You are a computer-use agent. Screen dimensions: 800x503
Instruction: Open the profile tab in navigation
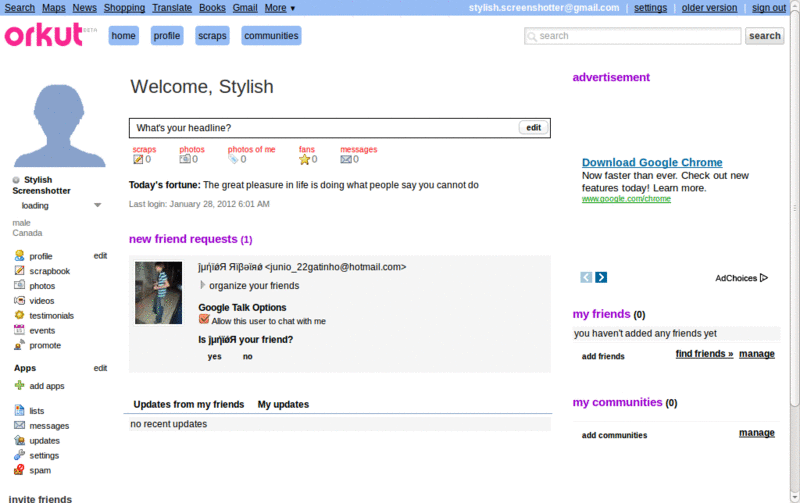[x=167, y=36]
